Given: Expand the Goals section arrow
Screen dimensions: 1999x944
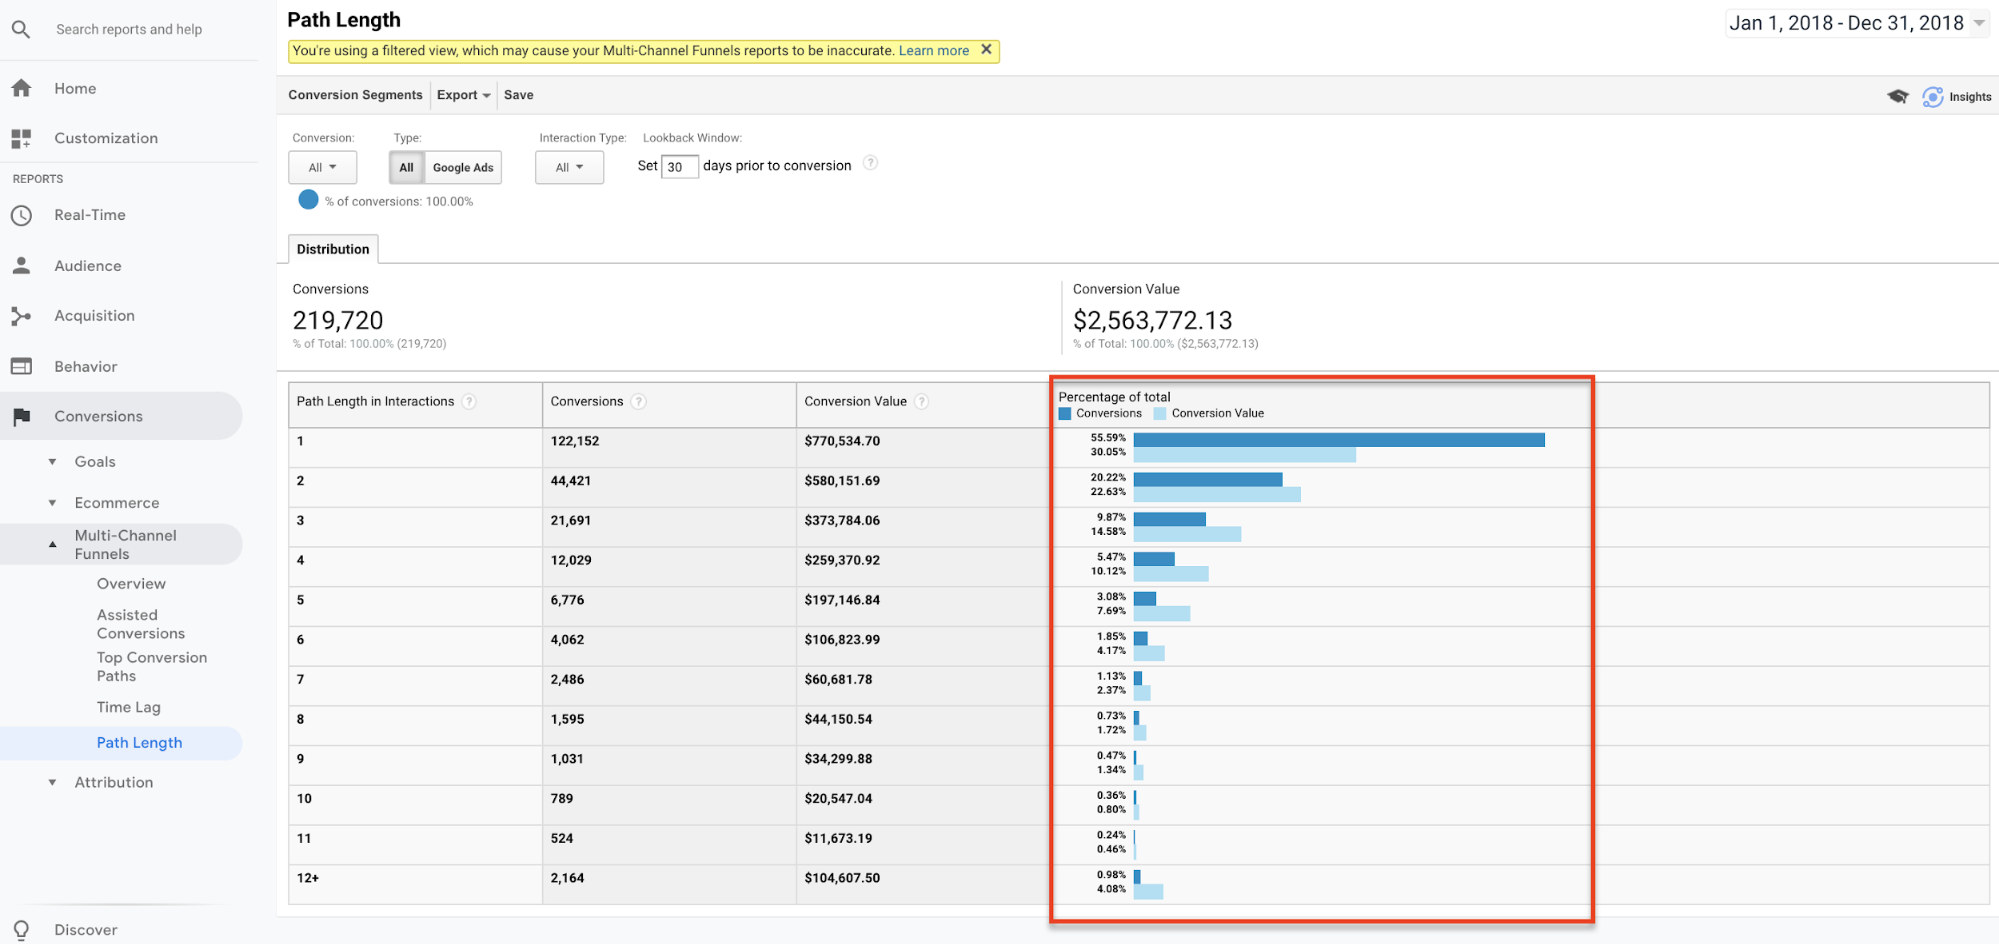Looking at the screenshot, I should (53, 462).
